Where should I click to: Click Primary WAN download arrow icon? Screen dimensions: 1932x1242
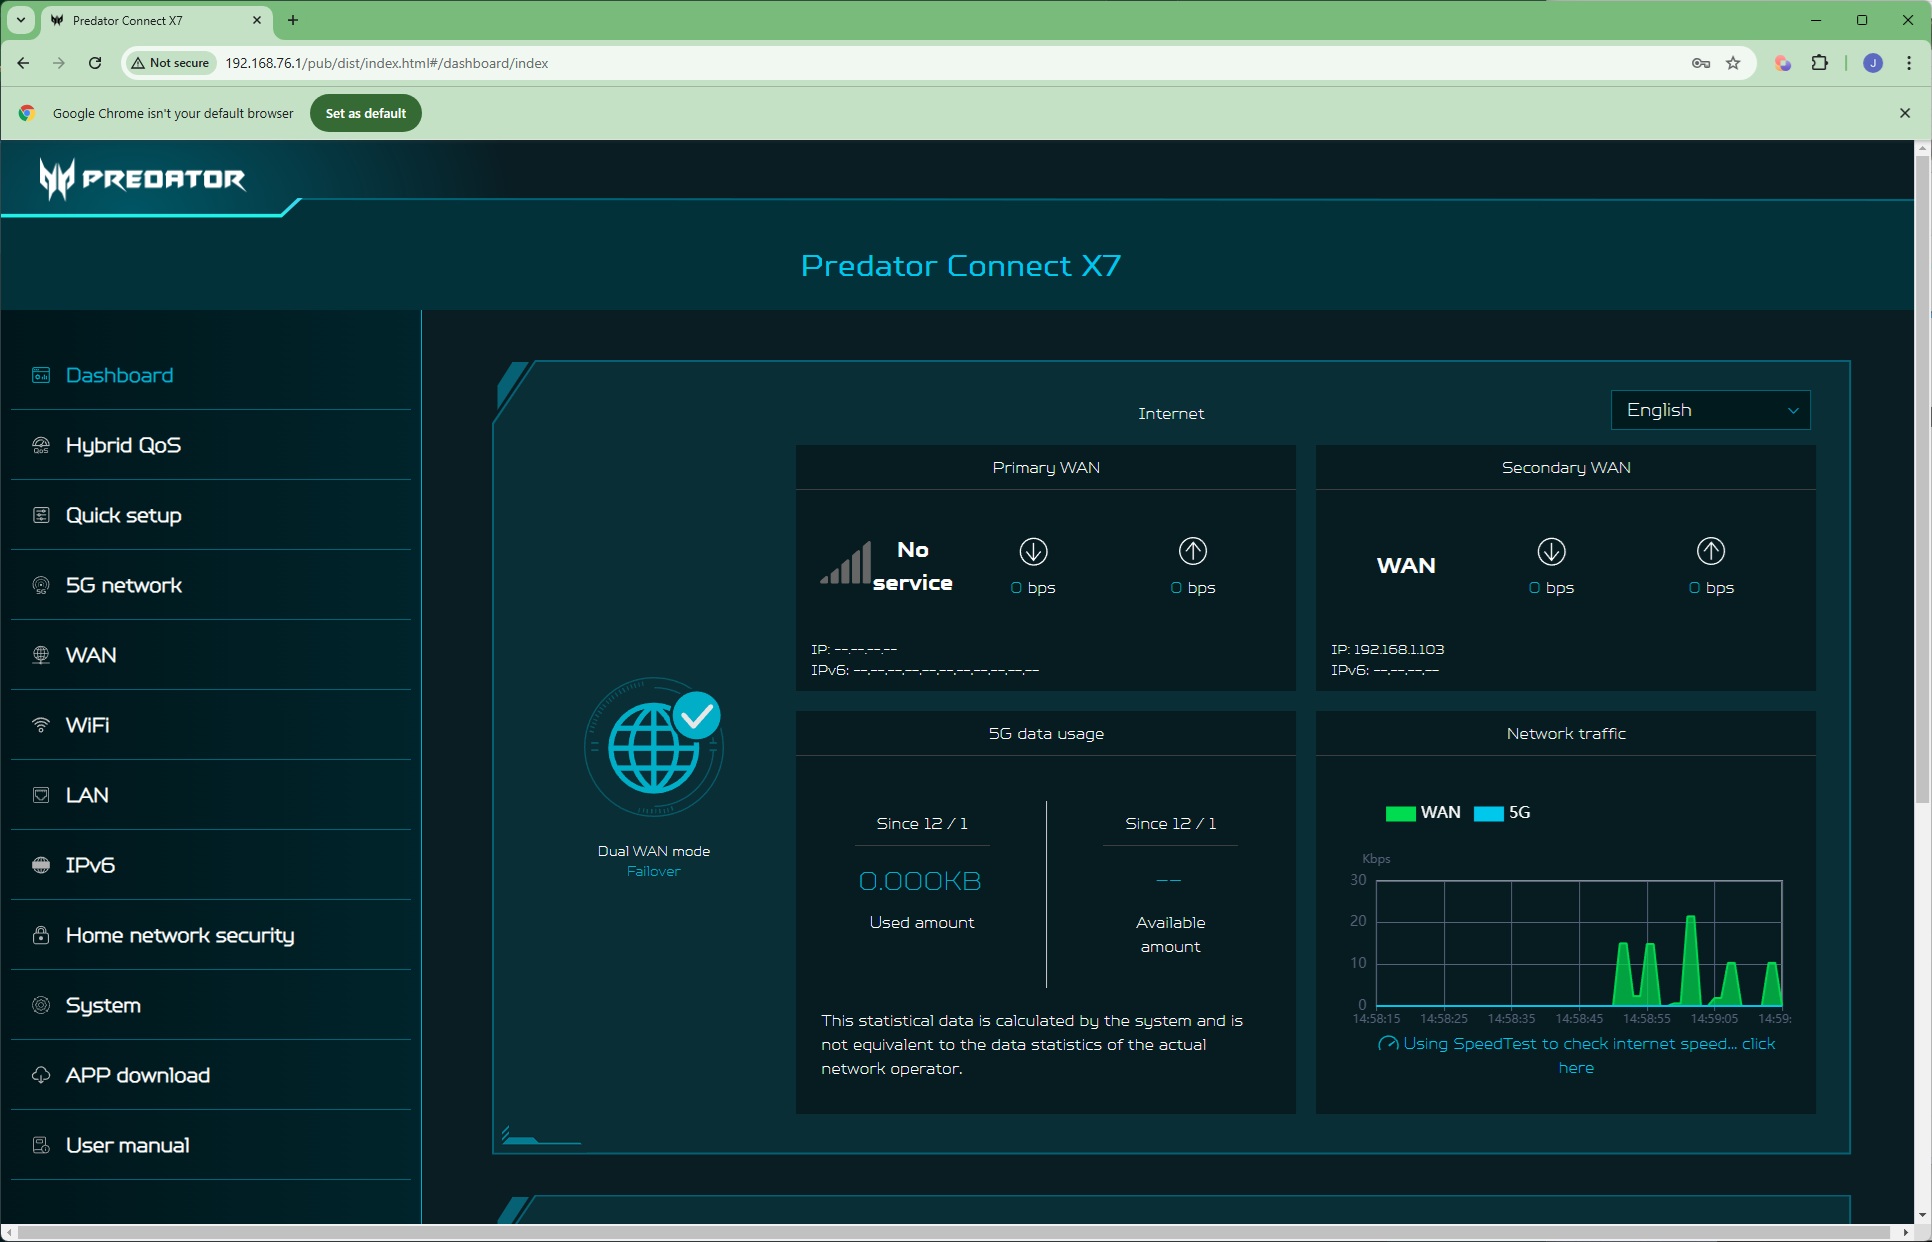point(1033,551)
